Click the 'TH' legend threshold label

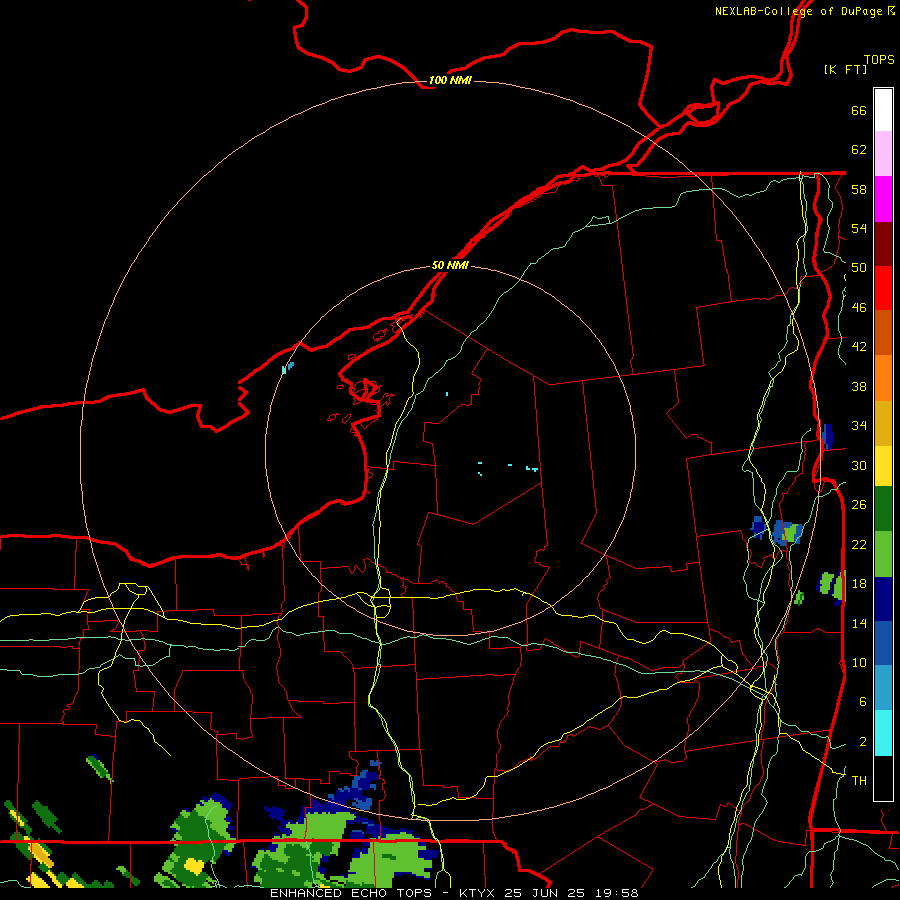pos(859,781)
